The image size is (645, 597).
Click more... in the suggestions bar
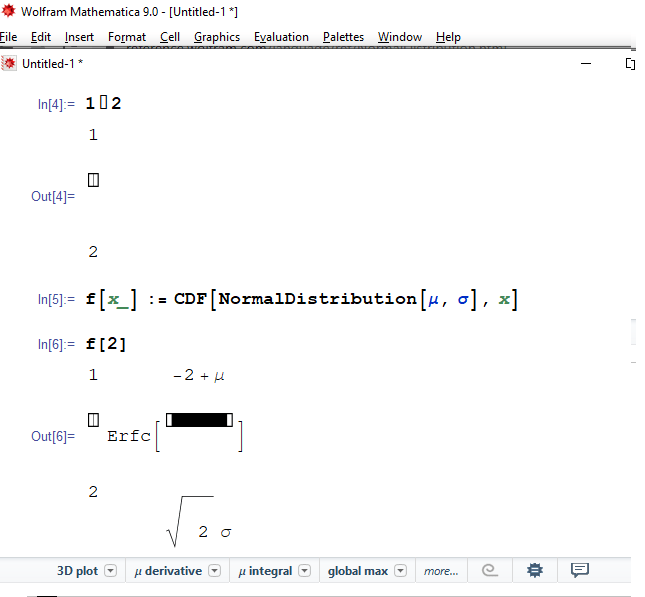click(441, 571)
